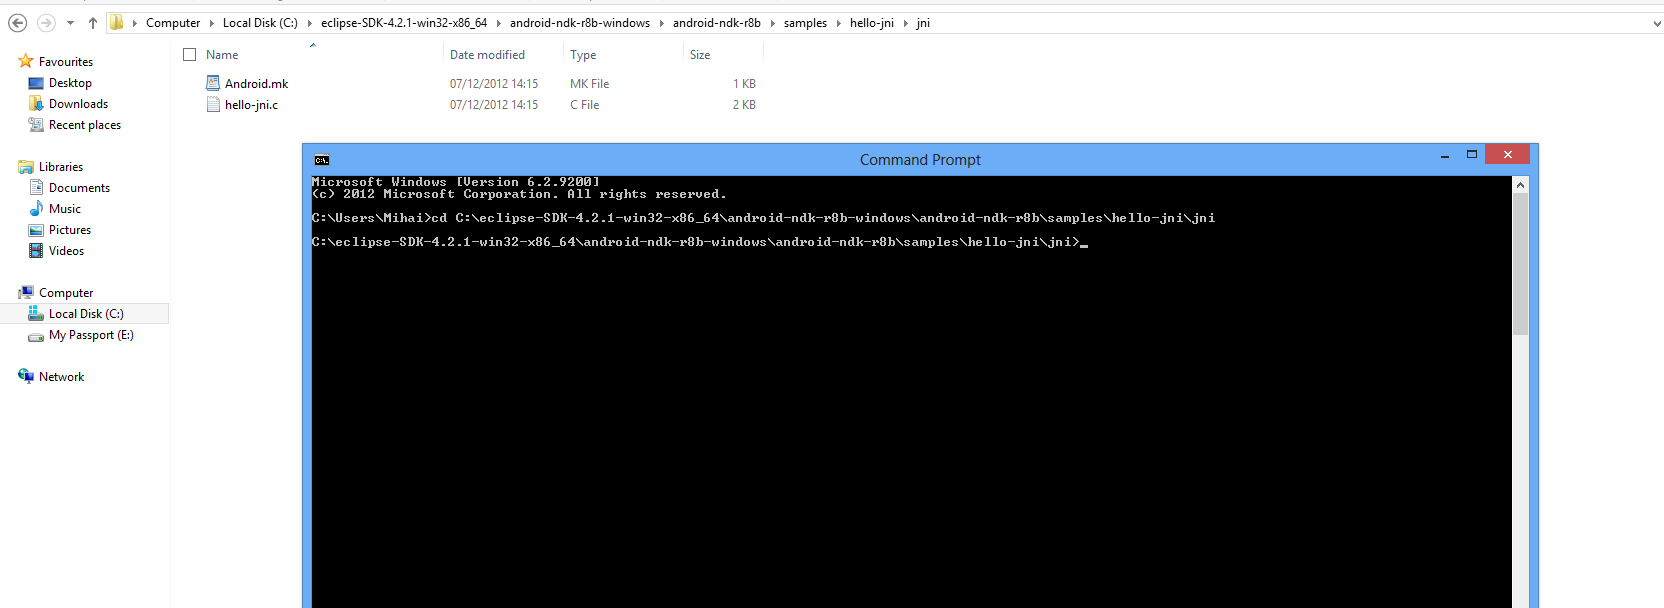Sort files by Type column
The image size is (1664, 608).
(x=583, y=55)
